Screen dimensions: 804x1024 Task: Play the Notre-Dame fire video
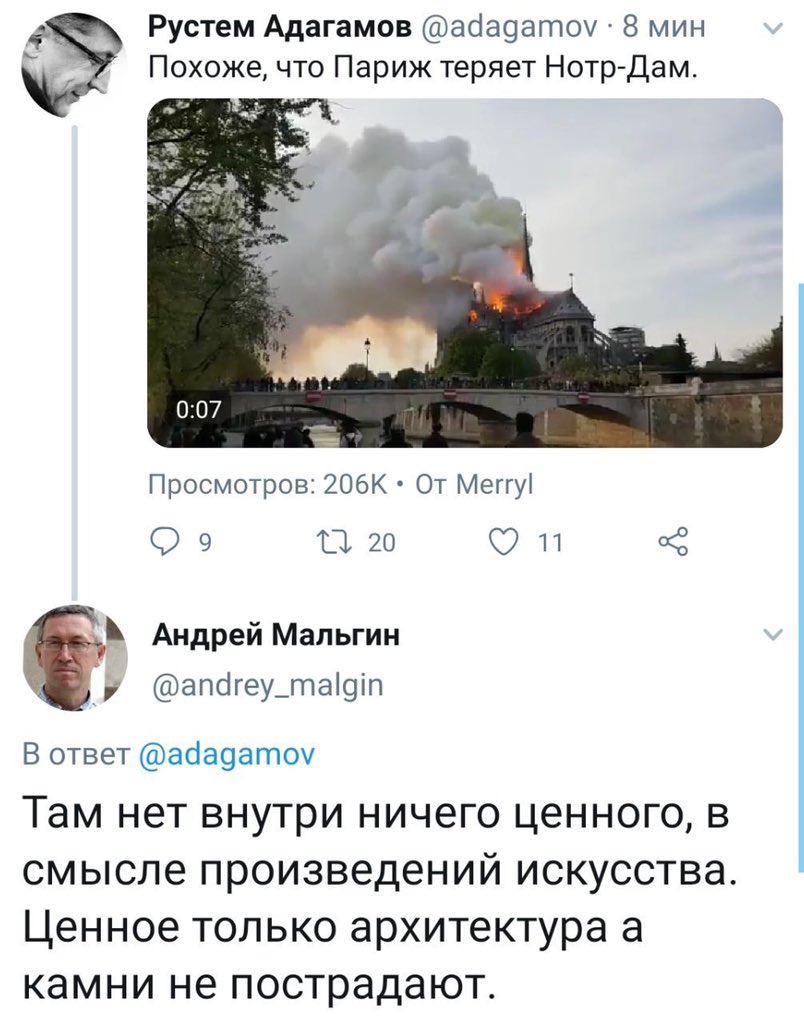(x=465, y=272)
